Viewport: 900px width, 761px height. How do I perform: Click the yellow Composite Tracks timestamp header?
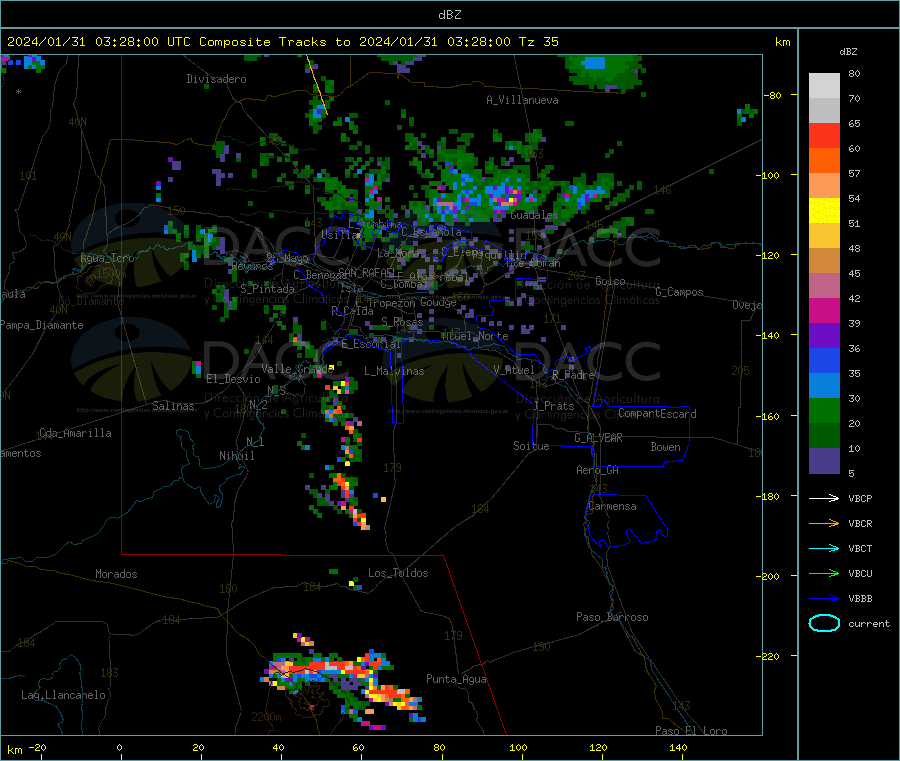pyautogui.click(x=282, y=42)
